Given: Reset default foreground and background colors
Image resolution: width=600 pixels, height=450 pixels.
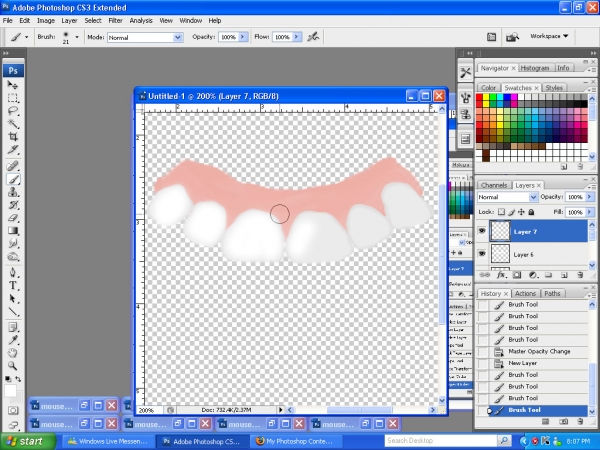Looking at the screenshot, I should [8, 379].
